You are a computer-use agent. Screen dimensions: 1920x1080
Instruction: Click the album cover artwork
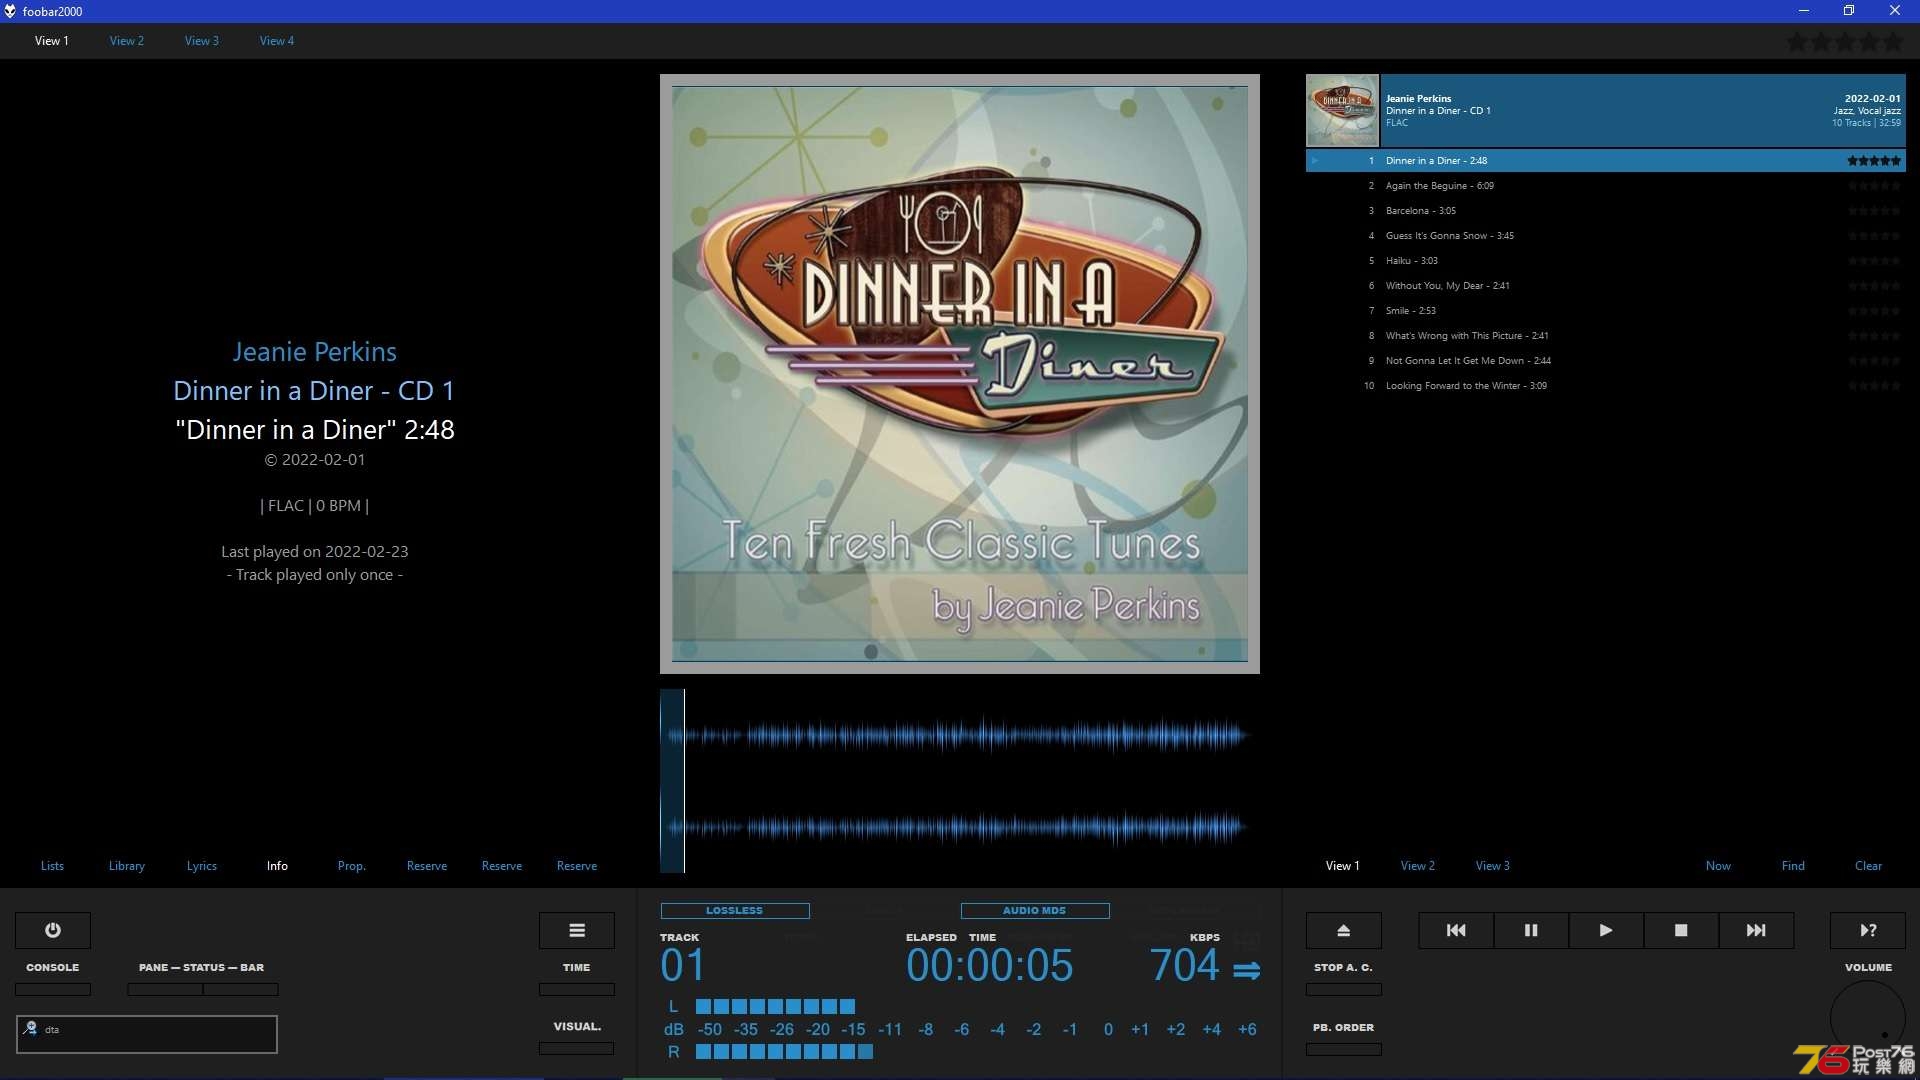click(960, 374)
